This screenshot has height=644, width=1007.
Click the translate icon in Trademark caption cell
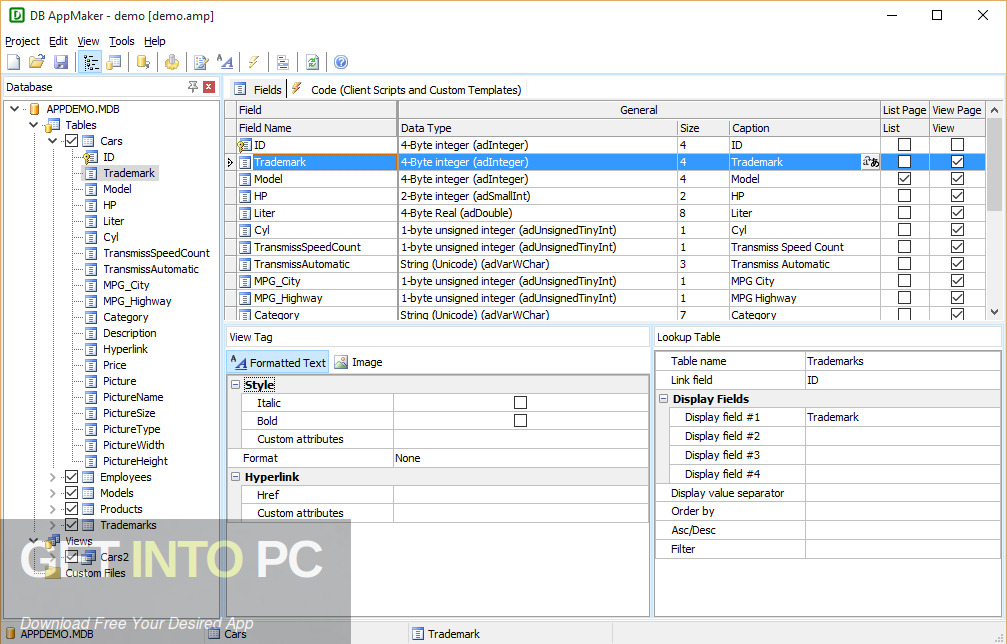point(870,162)
